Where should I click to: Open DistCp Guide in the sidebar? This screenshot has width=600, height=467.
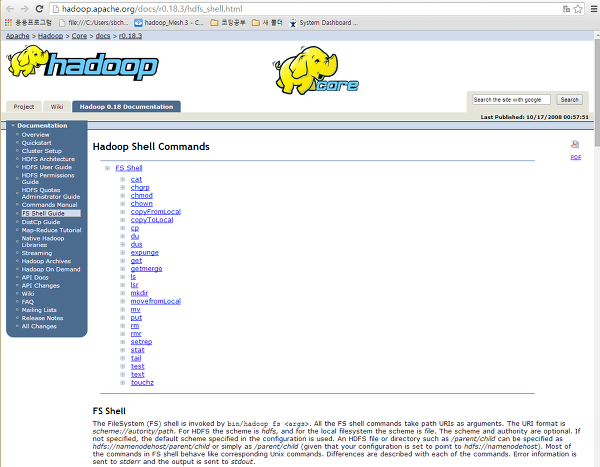pos(41,222)
